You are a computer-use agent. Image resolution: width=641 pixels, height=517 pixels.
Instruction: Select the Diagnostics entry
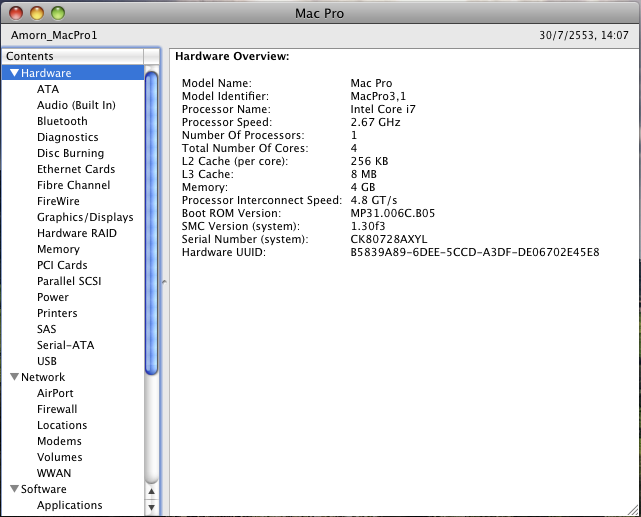pos(67,137)
